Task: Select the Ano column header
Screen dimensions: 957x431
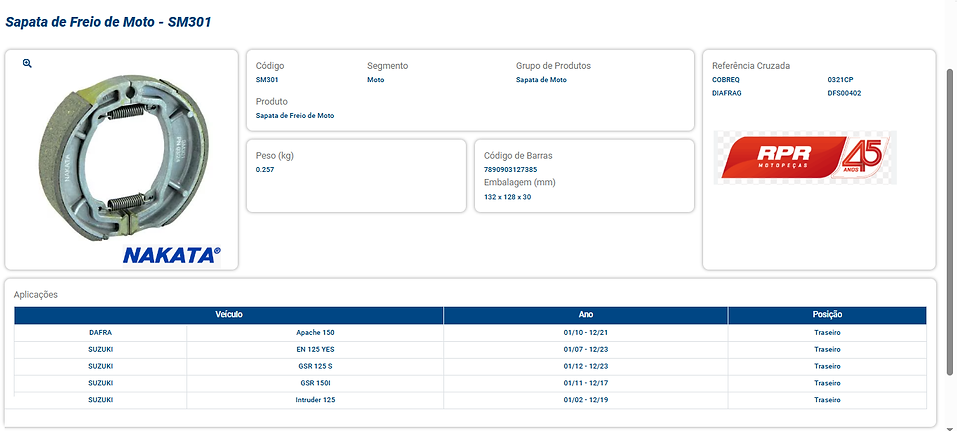Action: pos(585,315)
